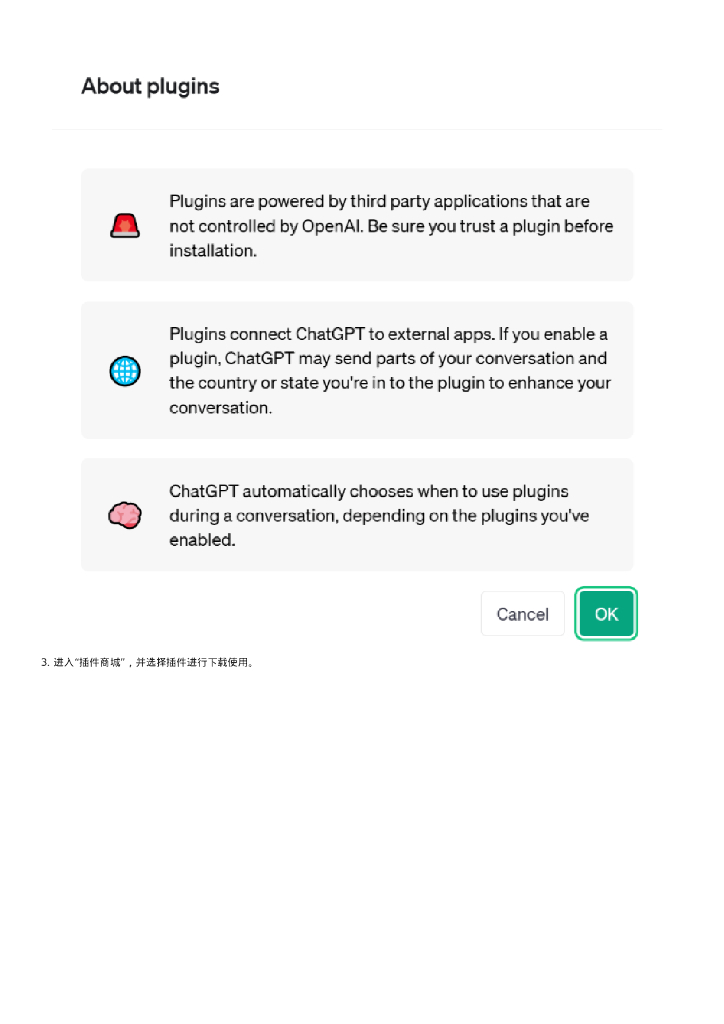Click the "ChatGPT automatically chooses when" line
The image size is (724, 1024).
[368, 491]
